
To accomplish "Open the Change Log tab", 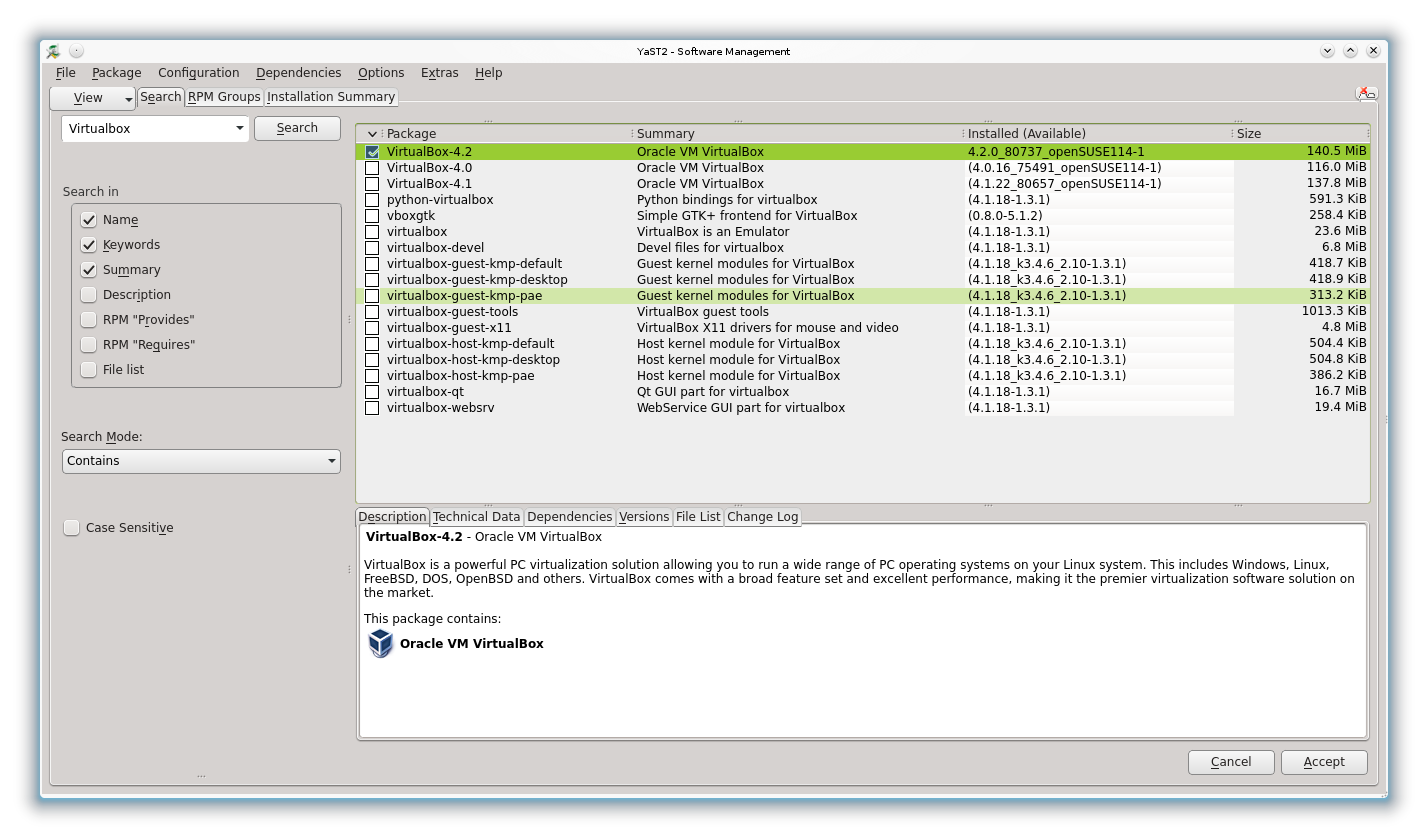I will click(763, 517).
